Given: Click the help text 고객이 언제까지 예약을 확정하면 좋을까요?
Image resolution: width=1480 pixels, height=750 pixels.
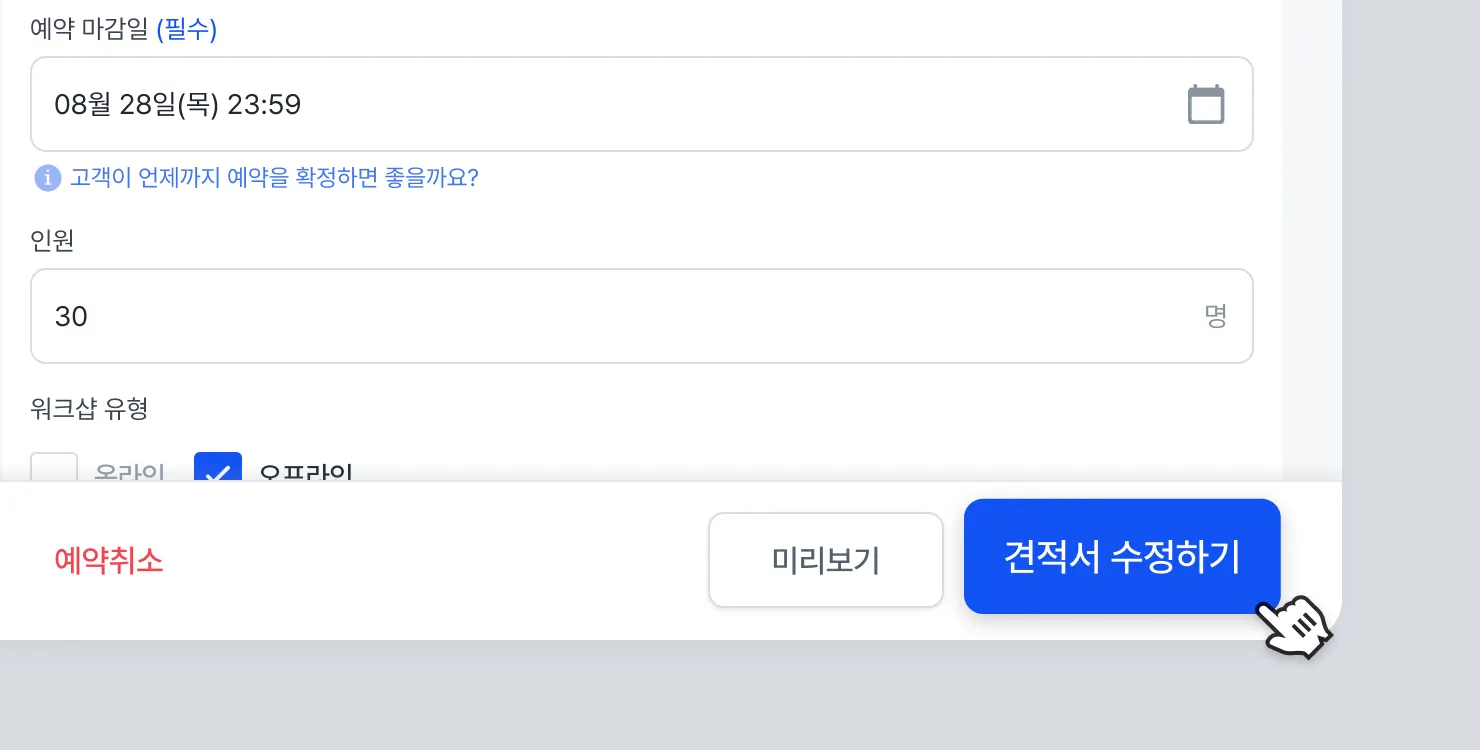Looking at the screenshot, I should [274, 178].
